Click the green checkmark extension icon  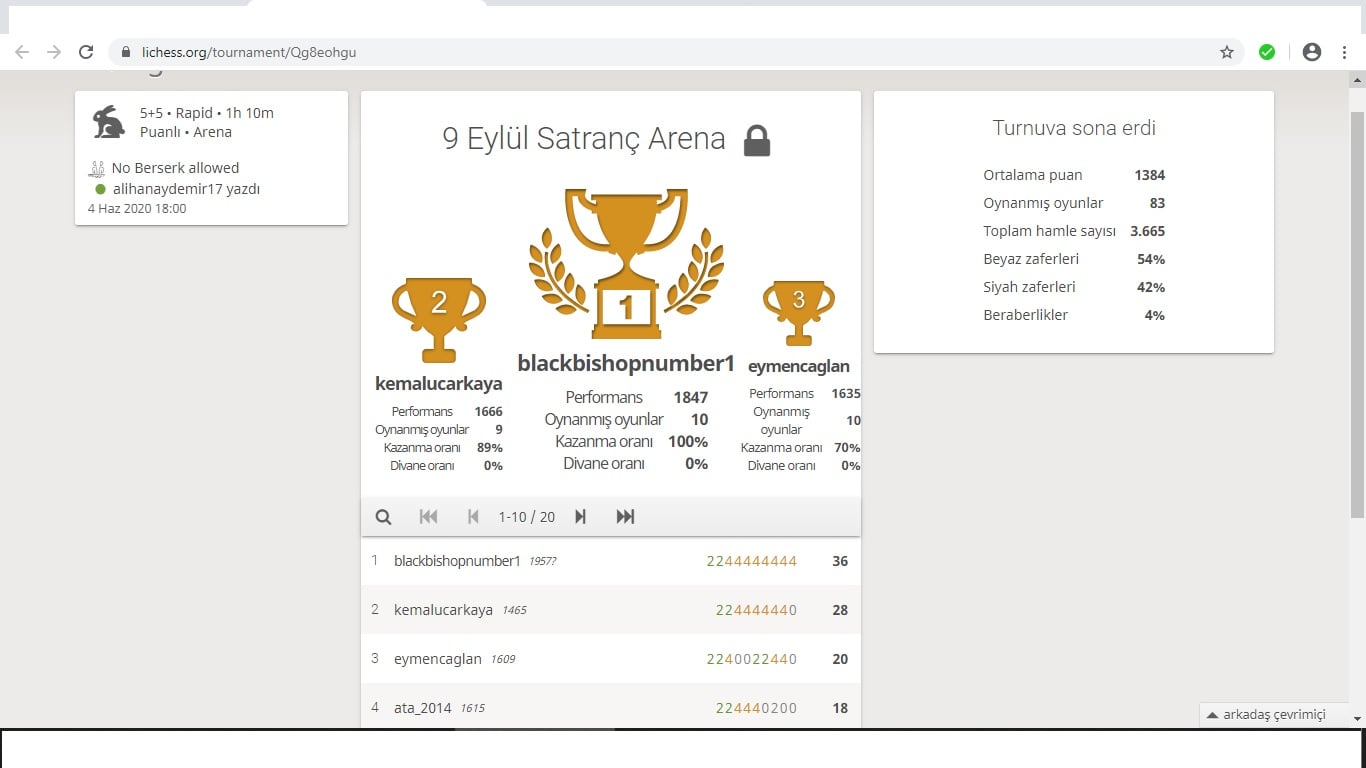pyautogui.click(x=1267, y=52)
